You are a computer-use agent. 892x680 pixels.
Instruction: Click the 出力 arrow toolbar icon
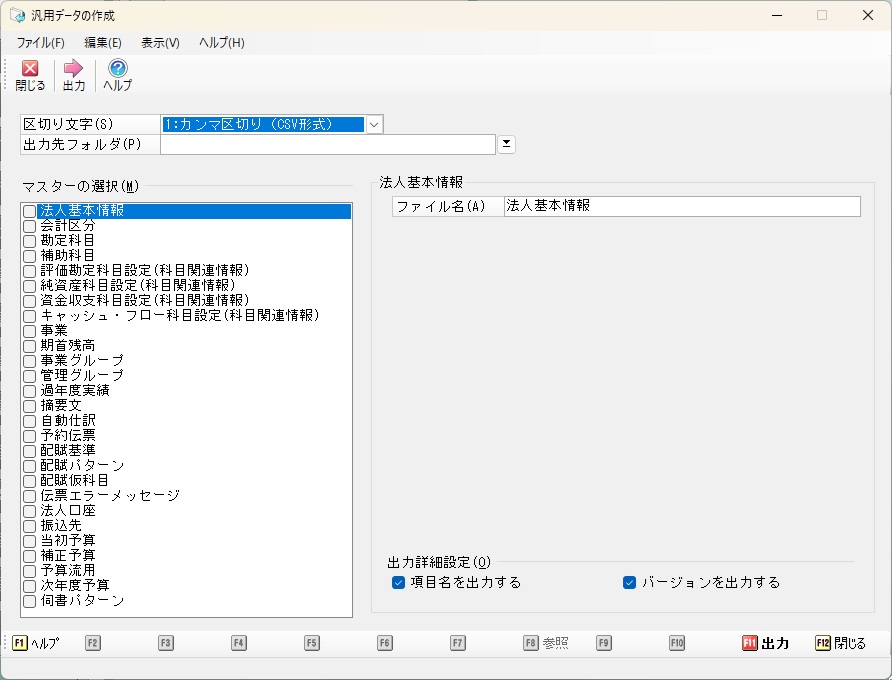73,69
